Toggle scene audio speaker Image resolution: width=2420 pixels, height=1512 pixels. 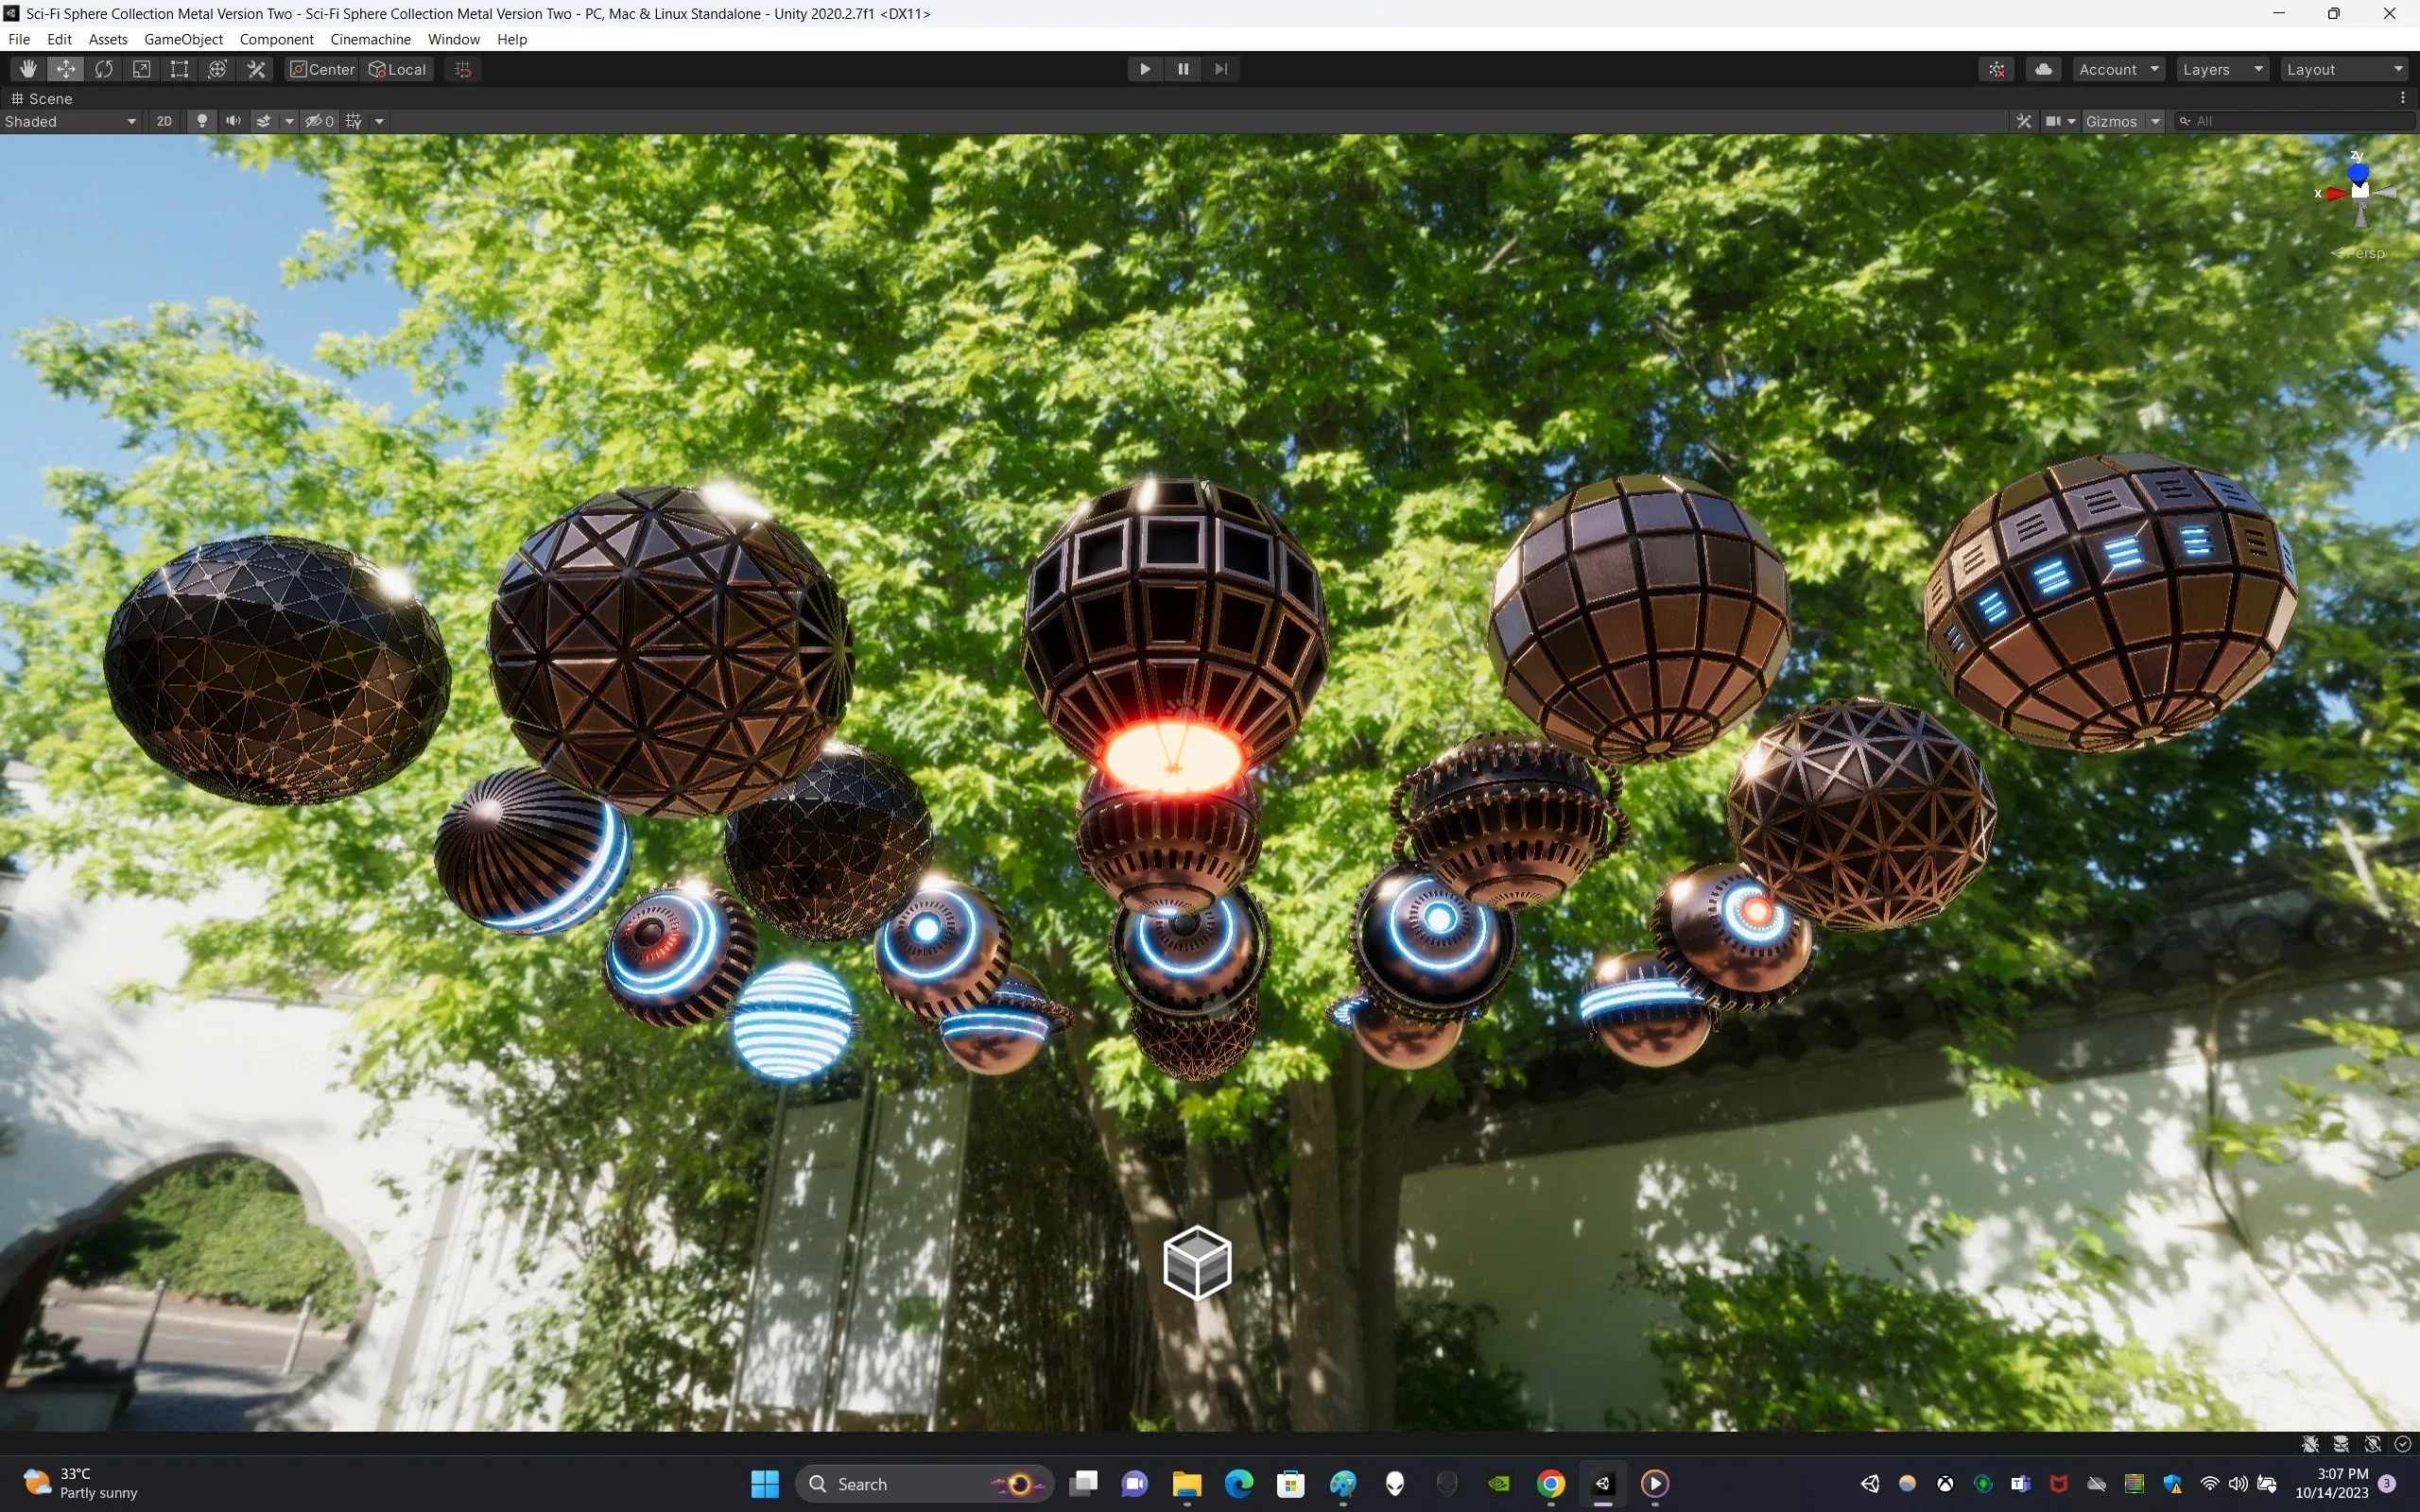click(233, 121)
